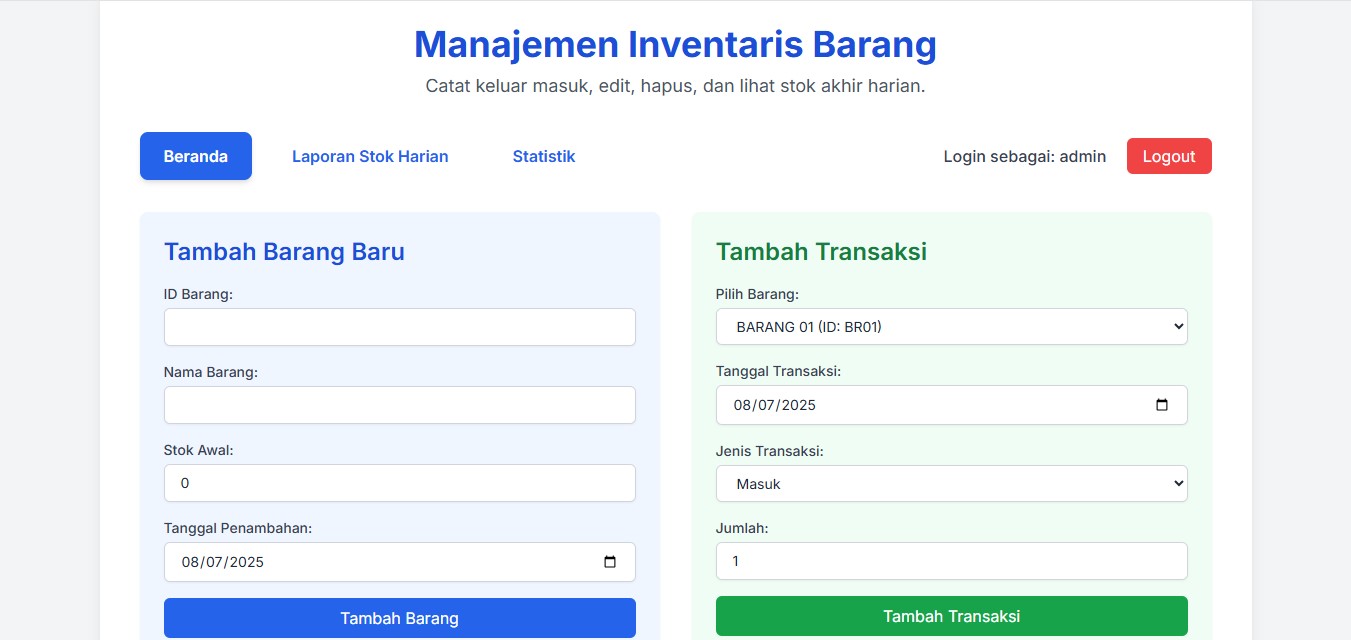Click the Manajemen Inventaris Barang title
The height and width of the screenshot is (640, 1351).
click(675, 44)
